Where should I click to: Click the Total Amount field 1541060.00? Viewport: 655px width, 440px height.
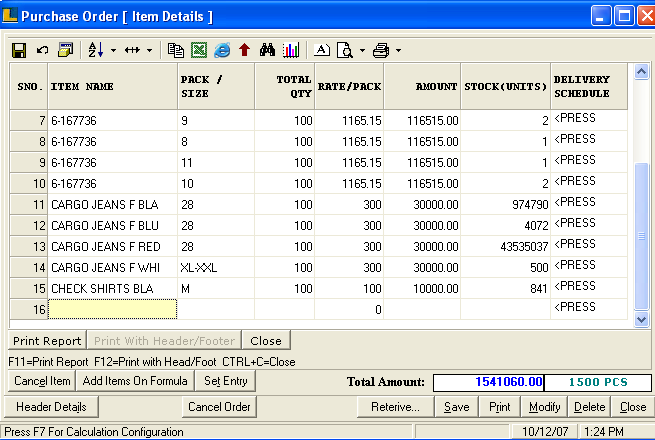[488, 382]
